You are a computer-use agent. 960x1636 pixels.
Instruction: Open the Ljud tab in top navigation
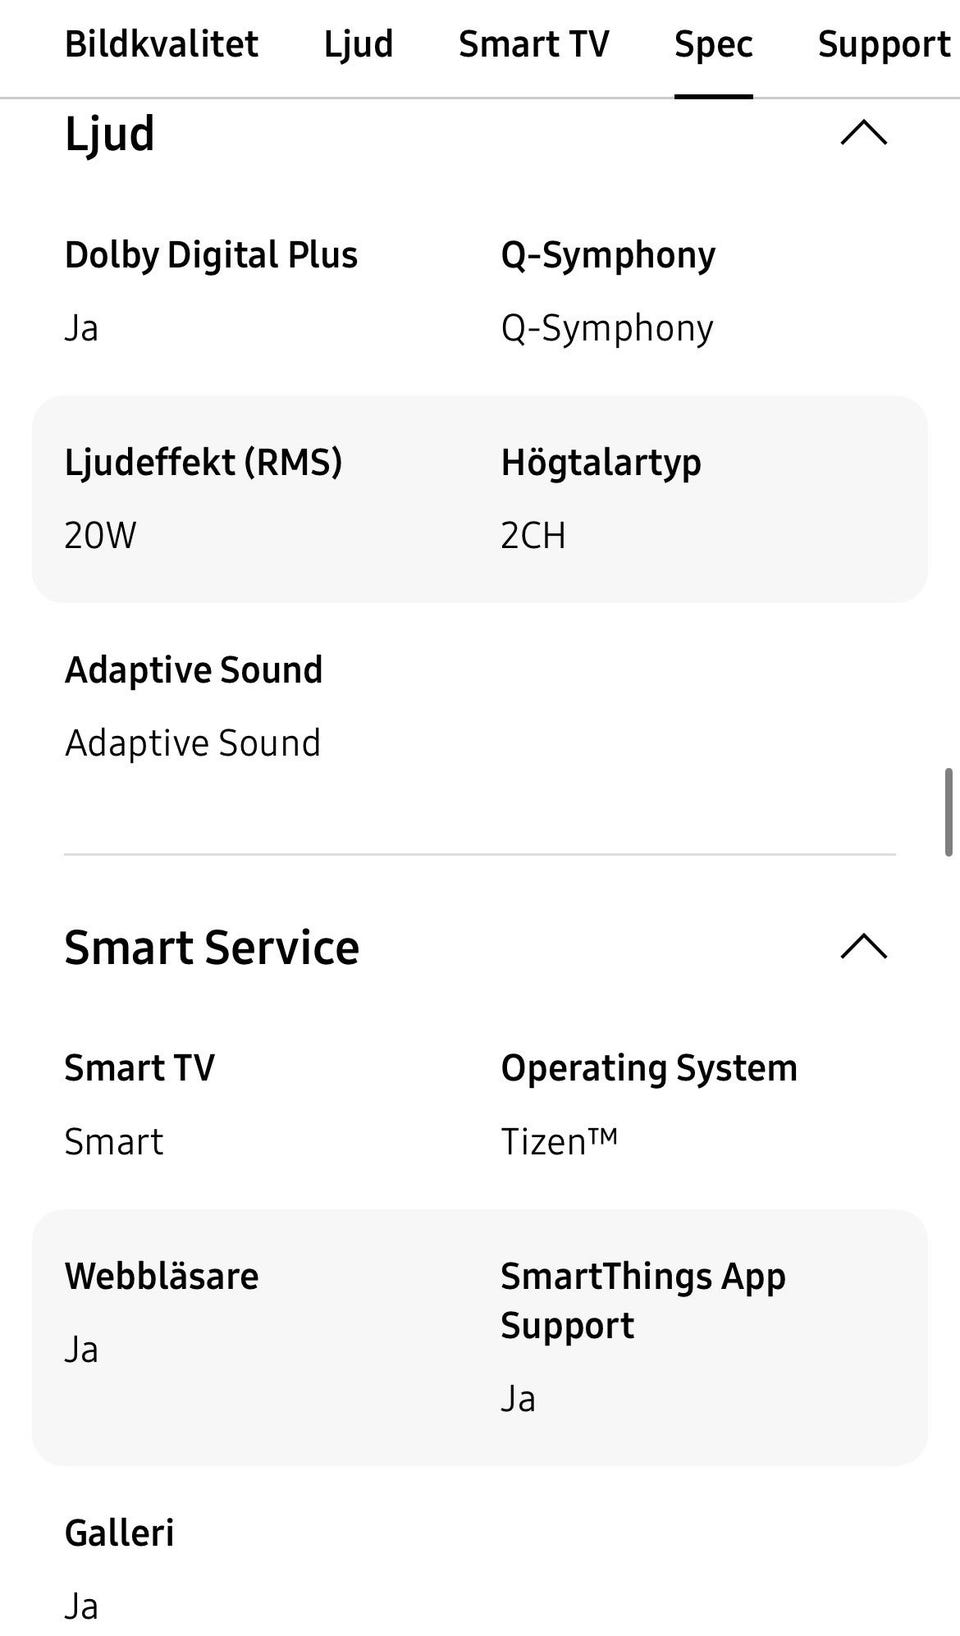358,44
